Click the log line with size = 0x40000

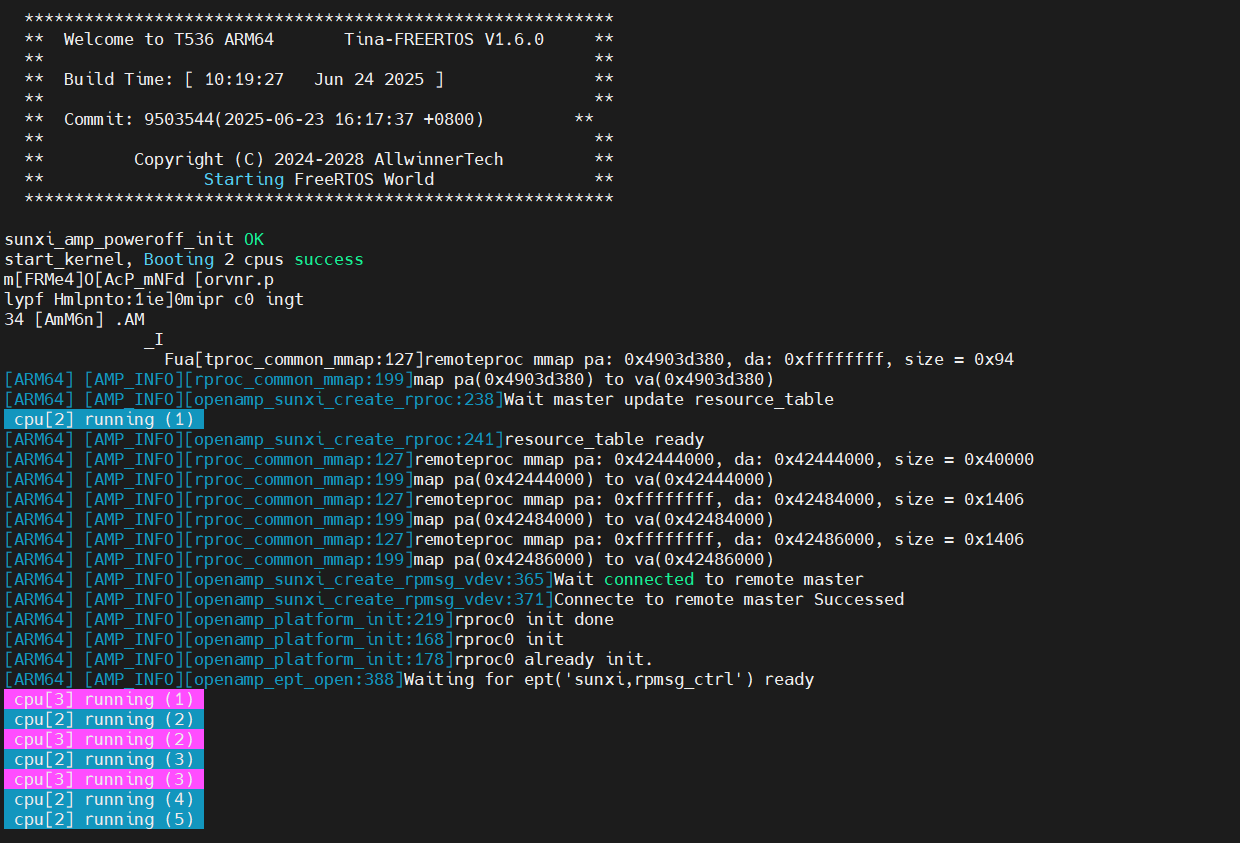(519, 459)
